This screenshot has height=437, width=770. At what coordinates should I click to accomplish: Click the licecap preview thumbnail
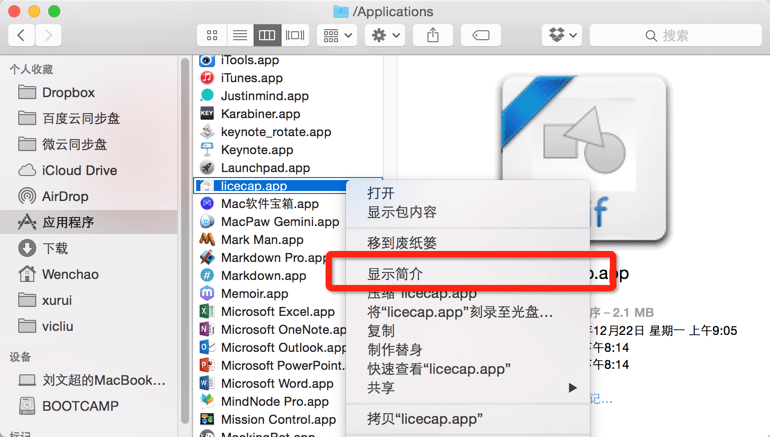[584, 157]
